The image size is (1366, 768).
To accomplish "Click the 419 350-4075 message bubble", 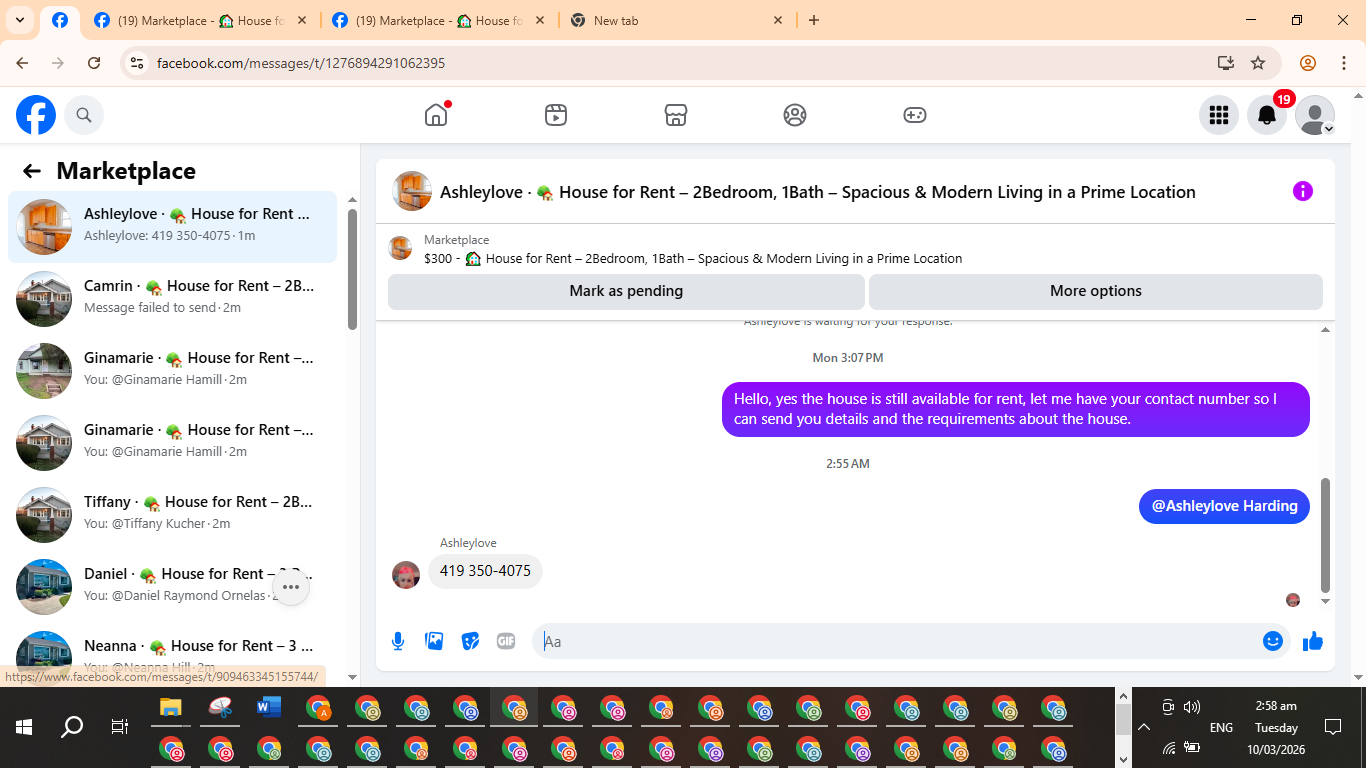I will click(485, 571).
